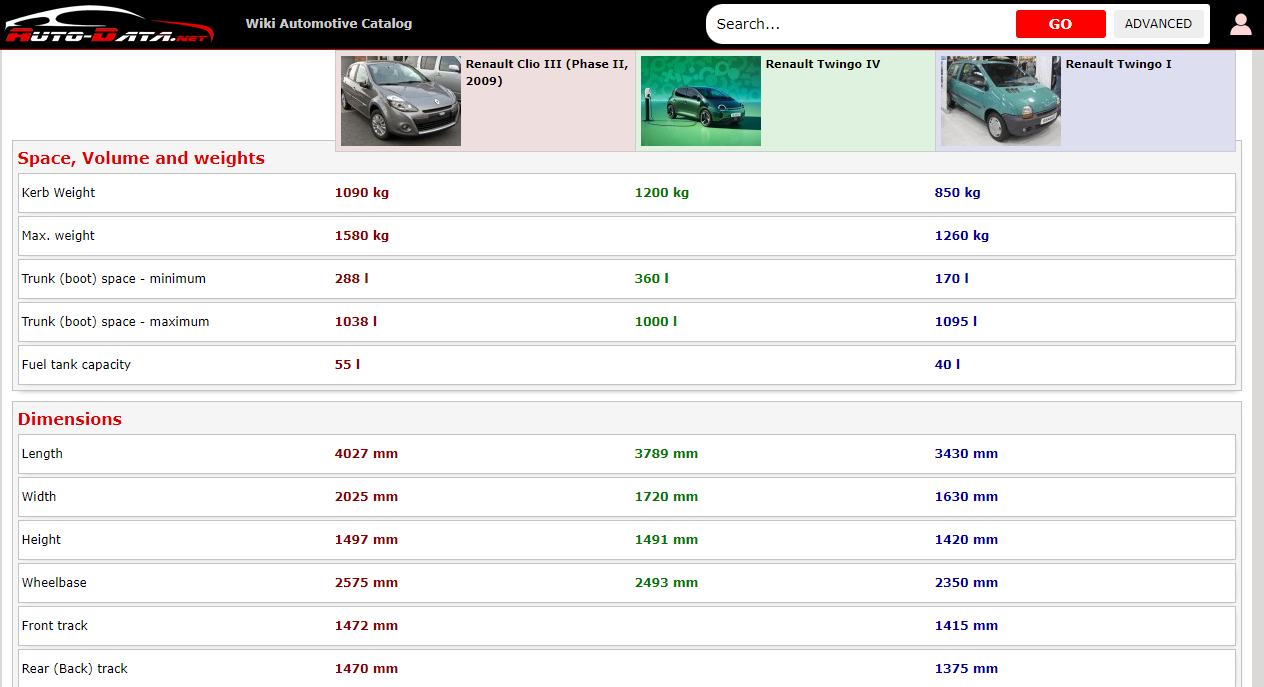Click the Fuel tank capacity row label

(x=76, y=365)
